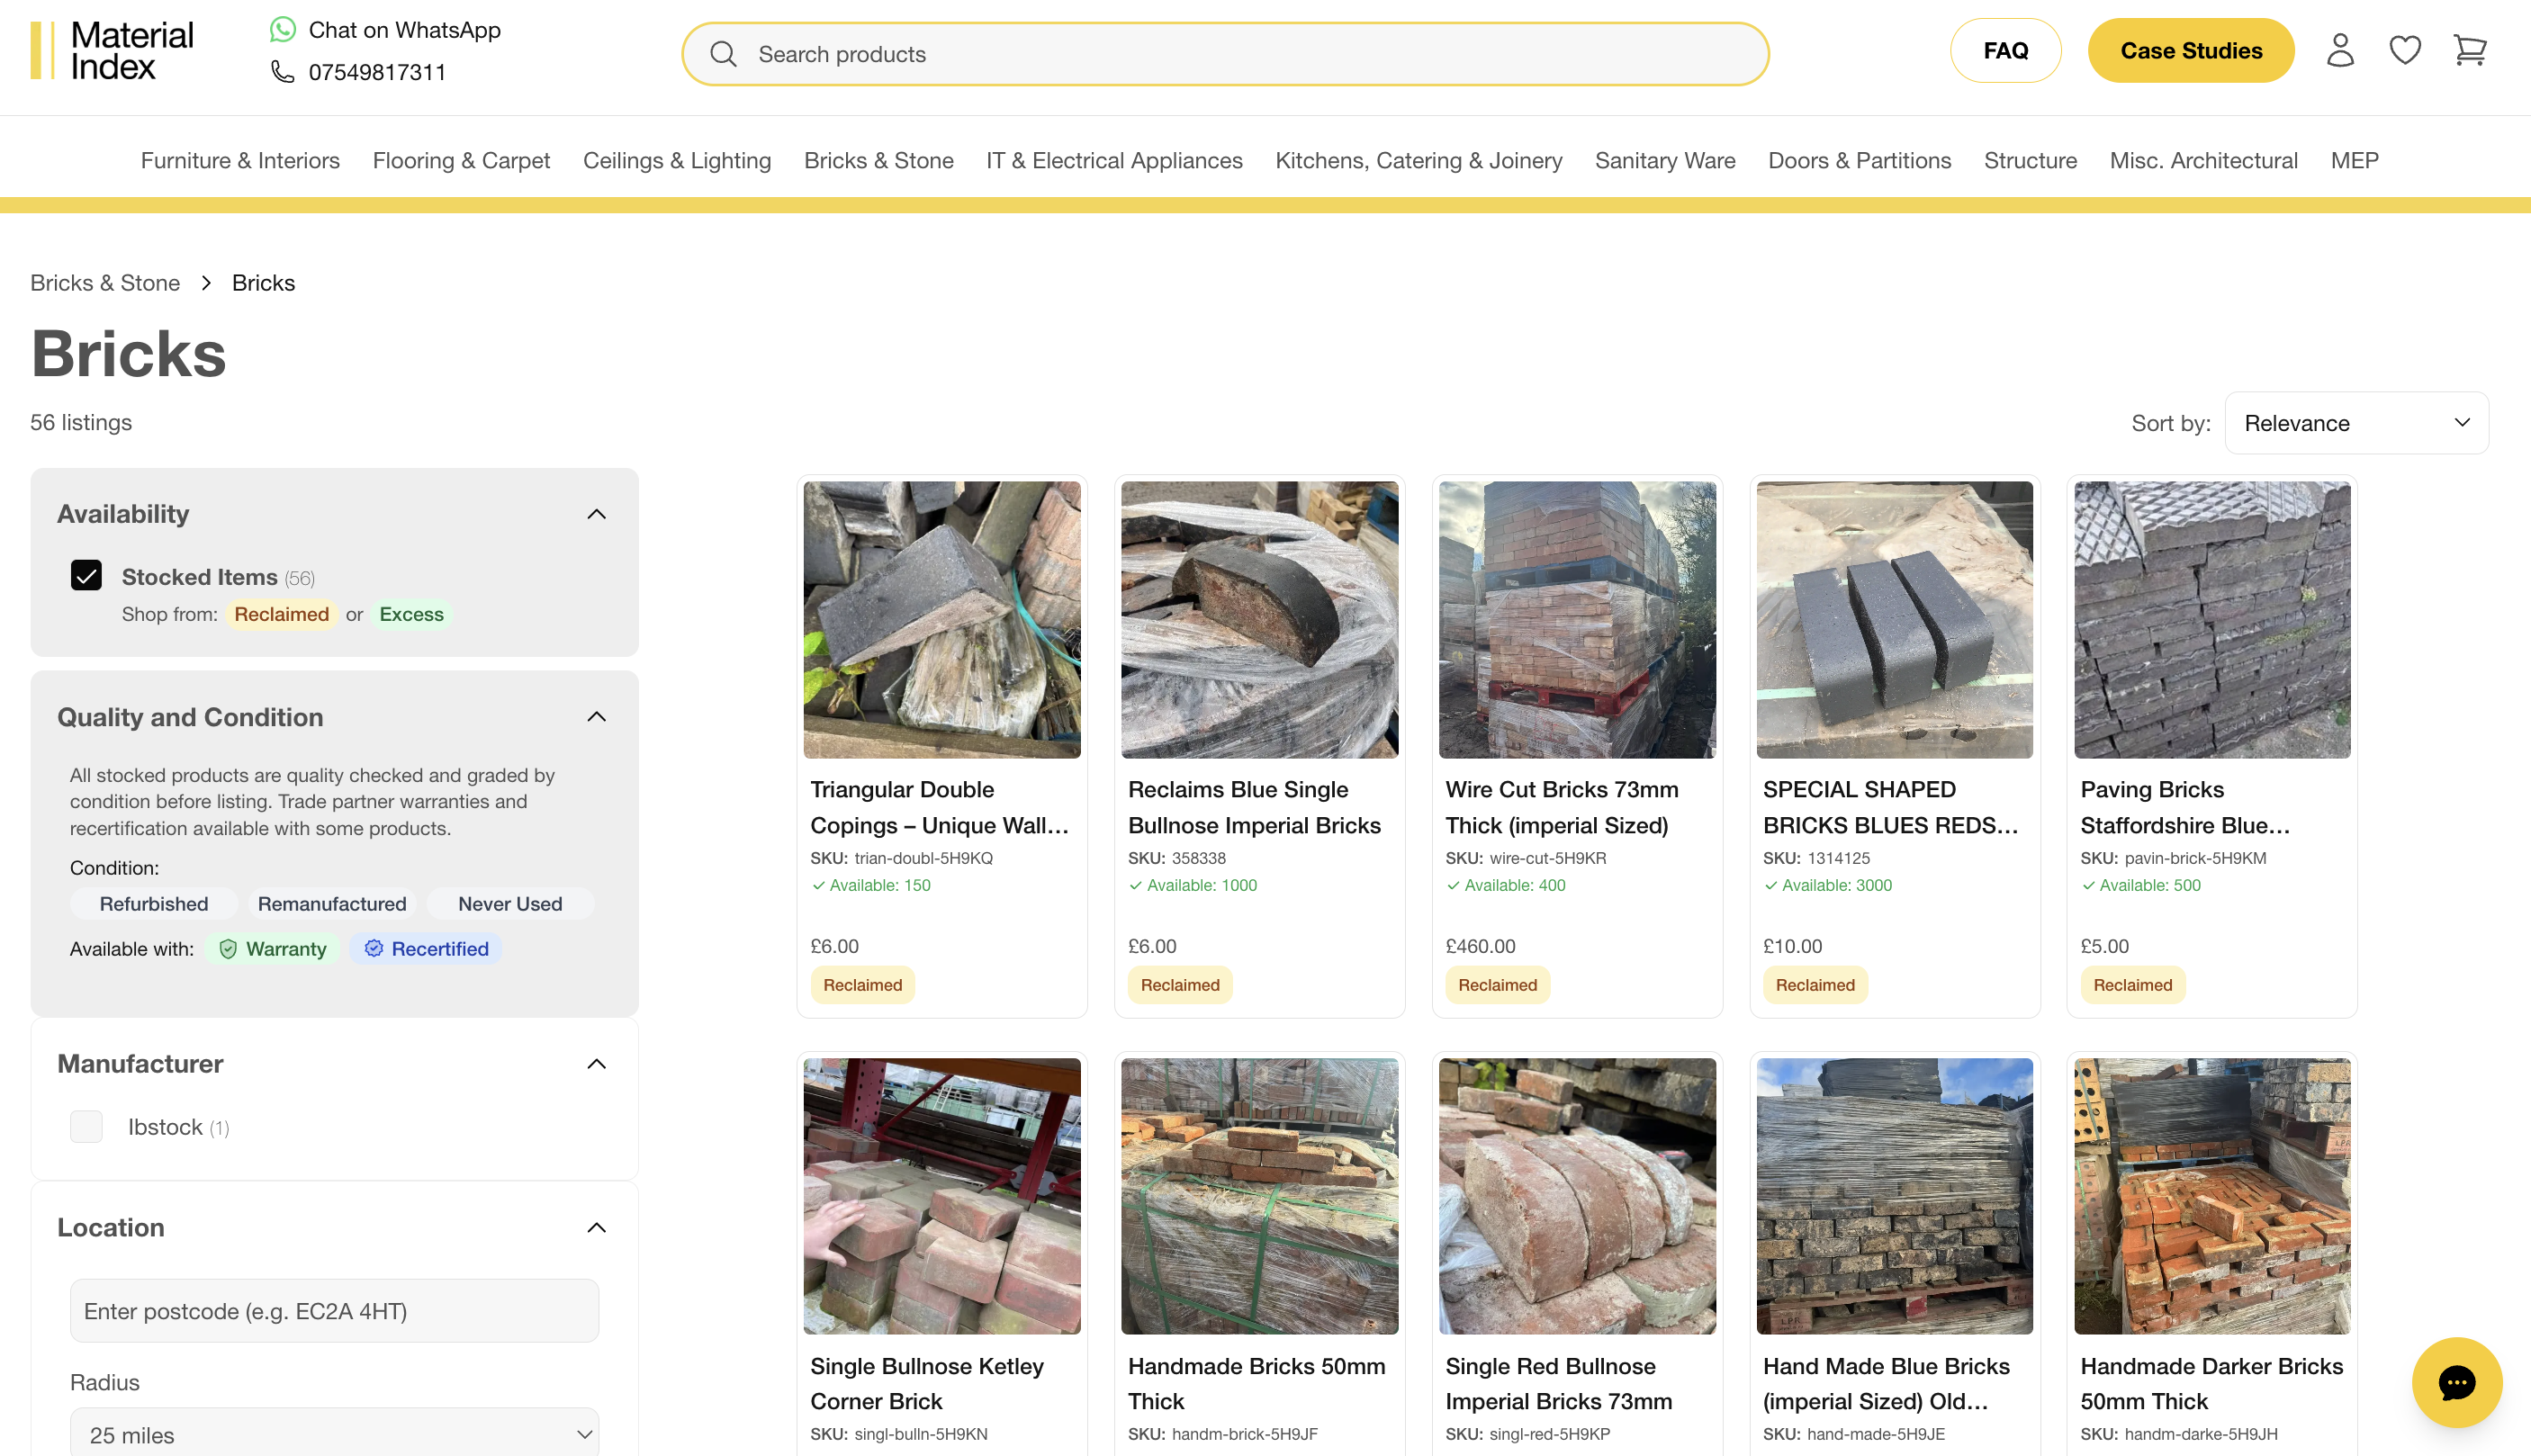
Task: Open the floating chat bubble
Action: (x=2456, y=1382)
